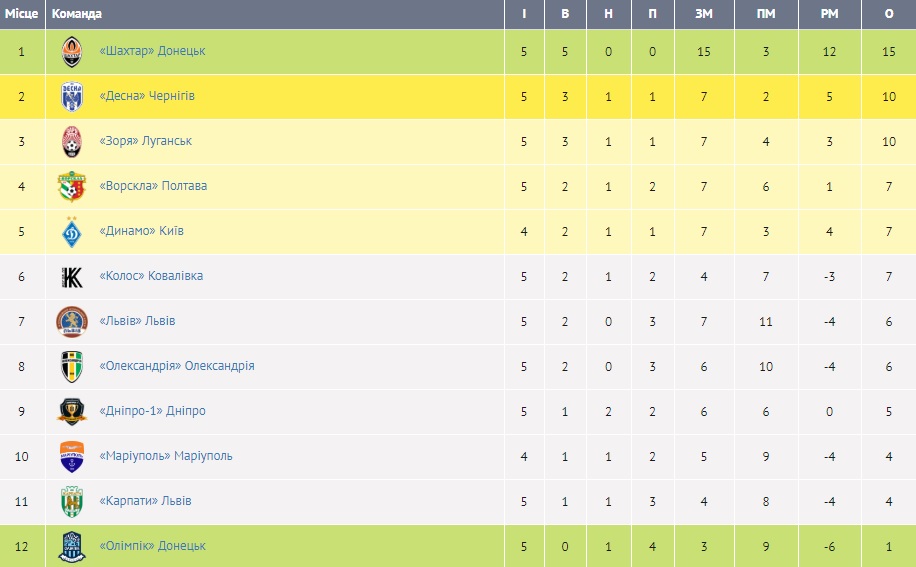Click the FC Lviv club crest
This screenshot has width=916, height=567.
pos(72,321)
